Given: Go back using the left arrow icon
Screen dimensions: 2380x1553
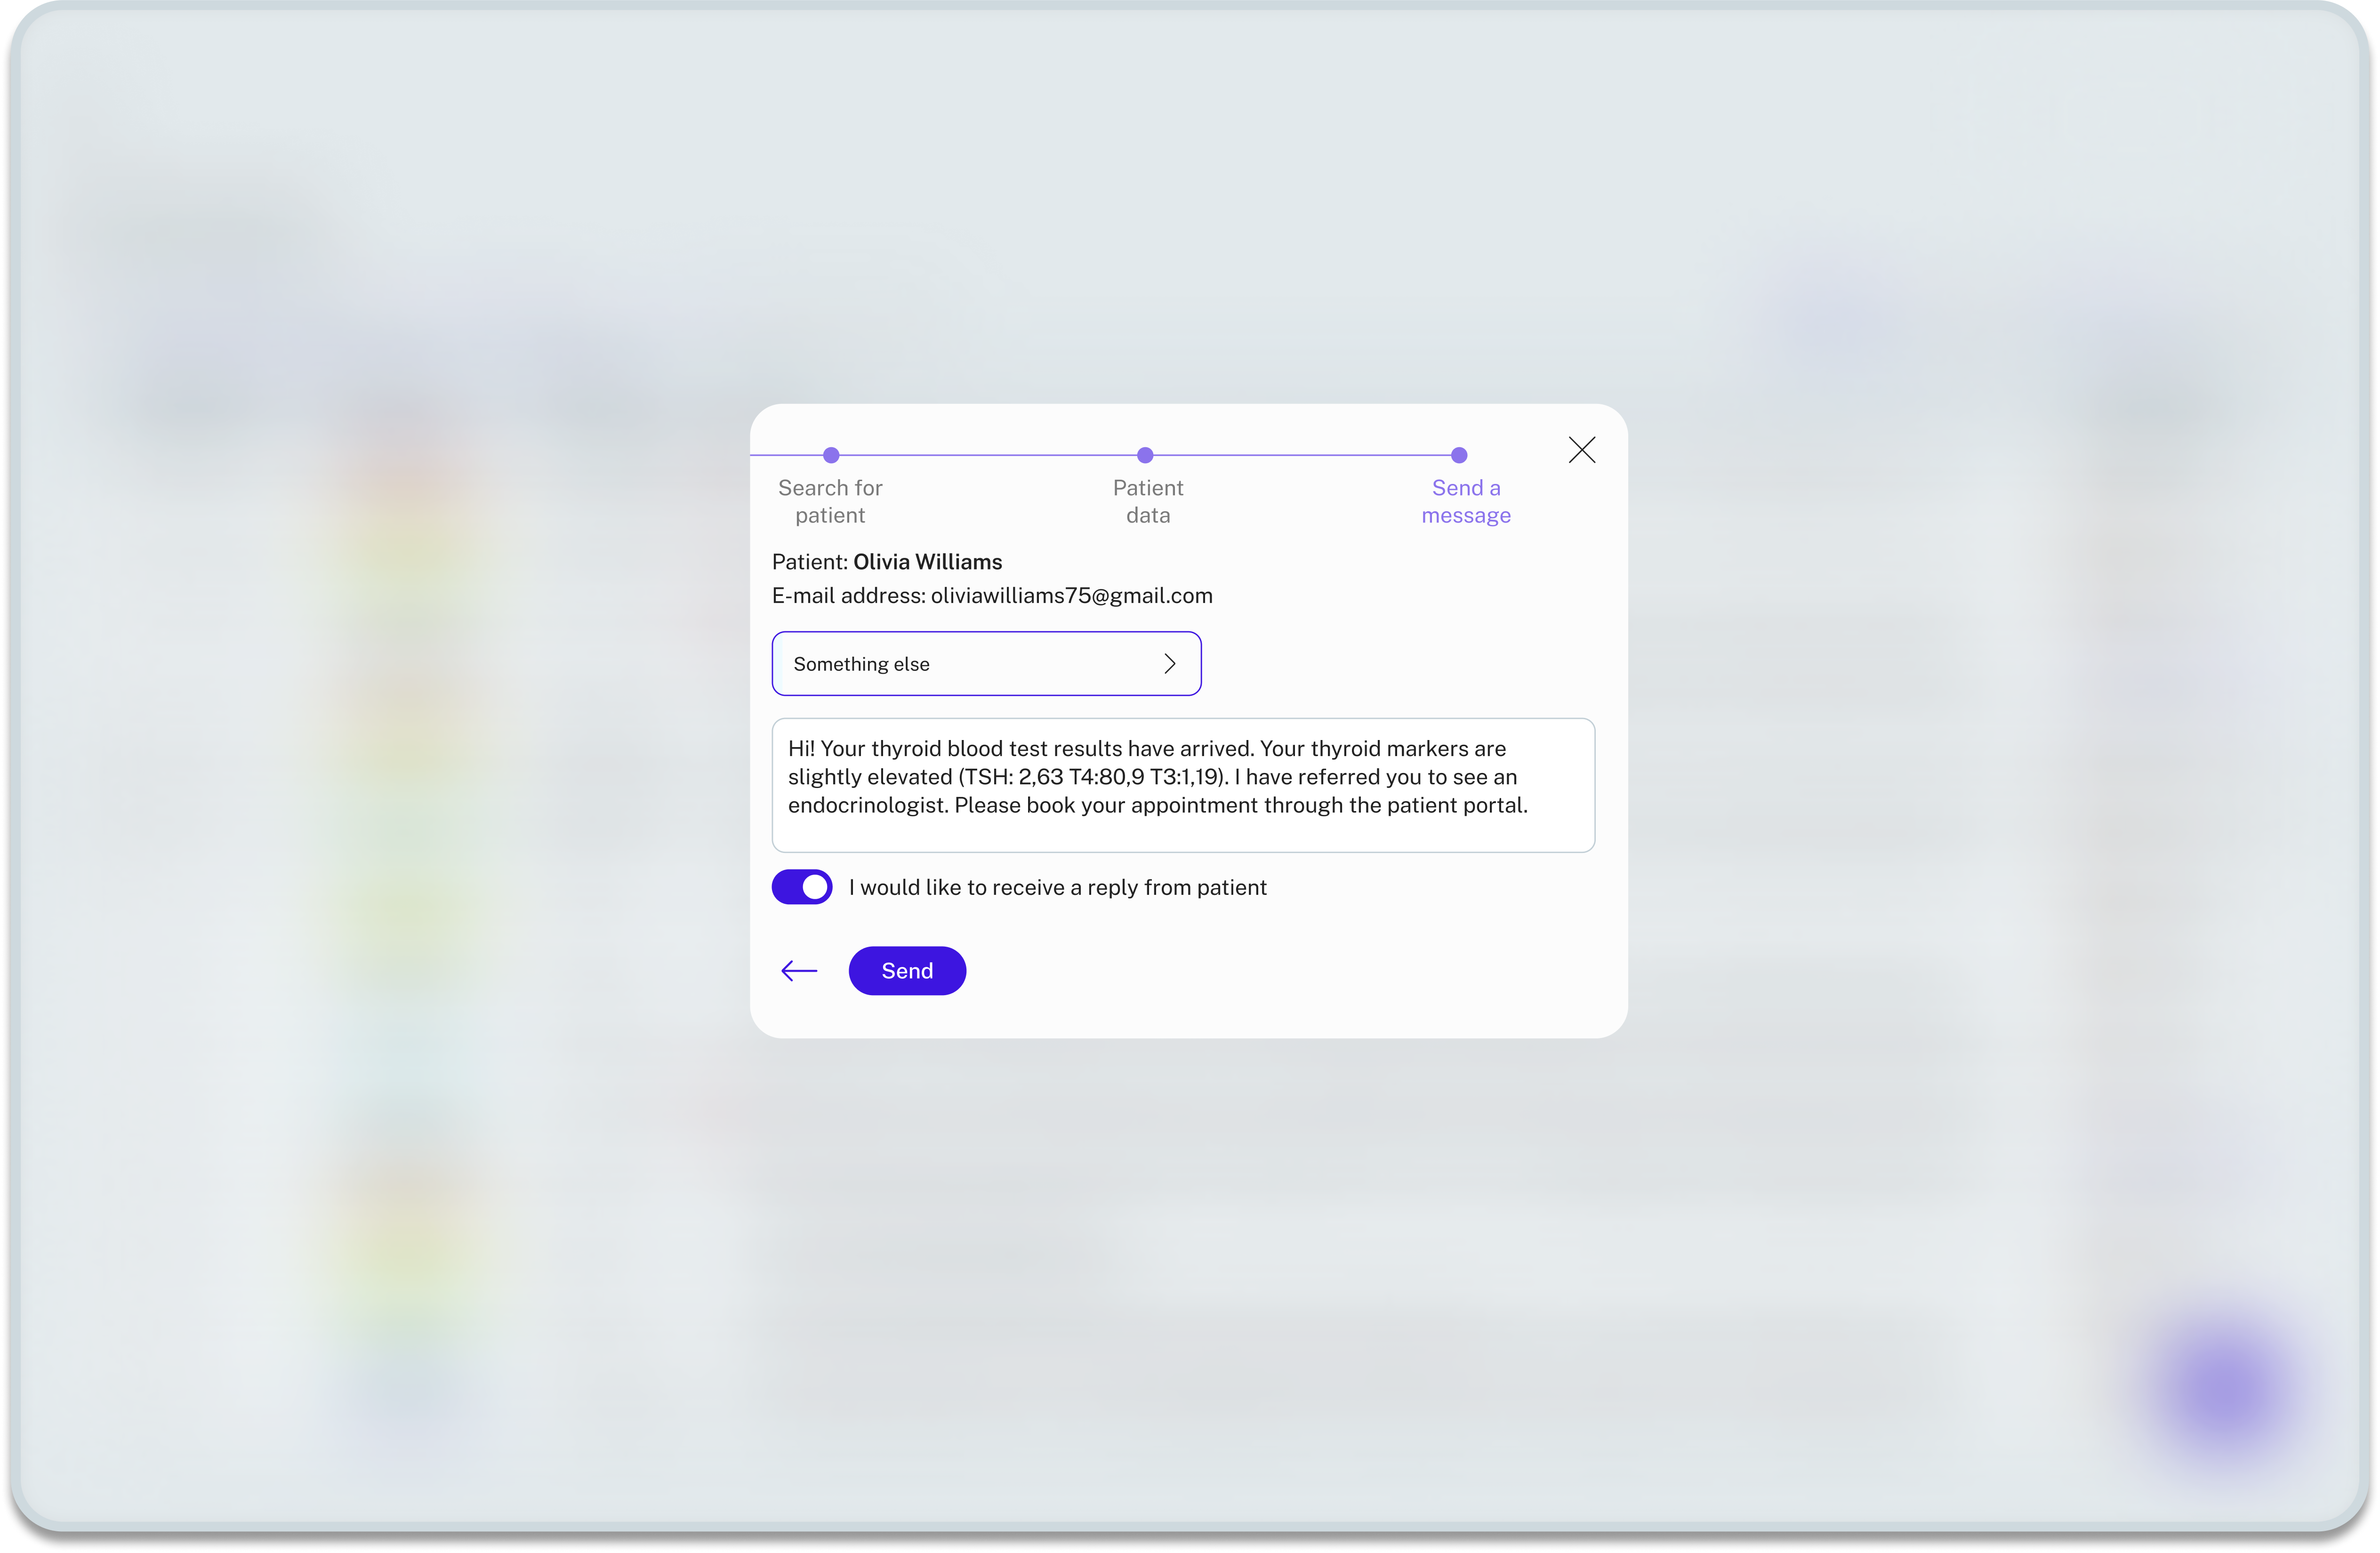Looking at the screenshot, I should (x=799, y=970).
